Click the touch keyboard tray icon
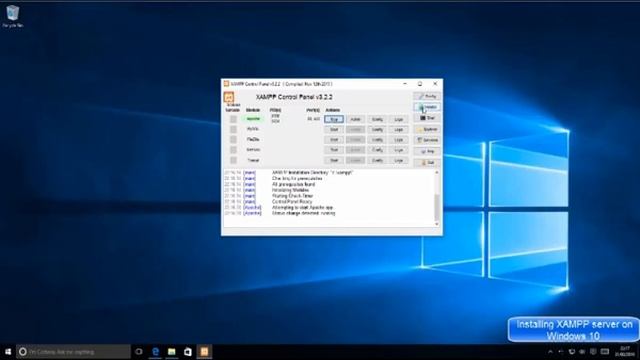 [x=605, y=352]
